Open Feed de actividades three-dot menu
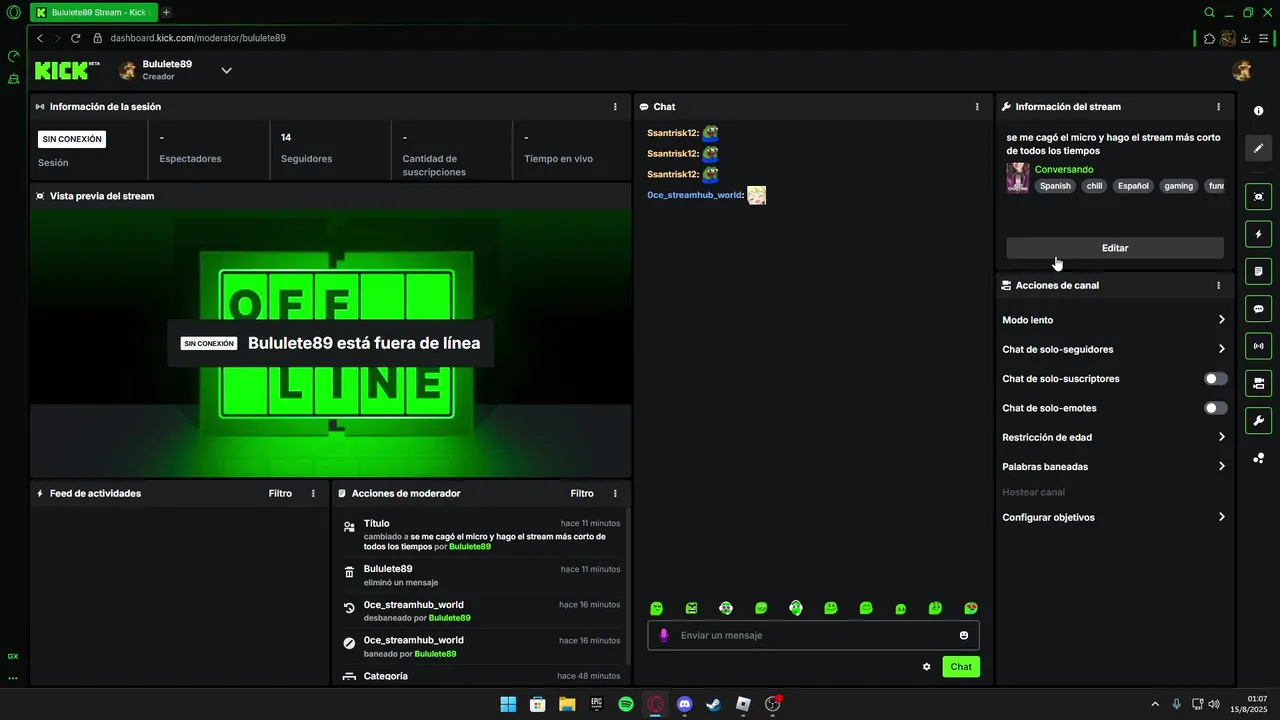Image resolution: width=1280 pixels, height=720 pixels. tap(313, 493)
